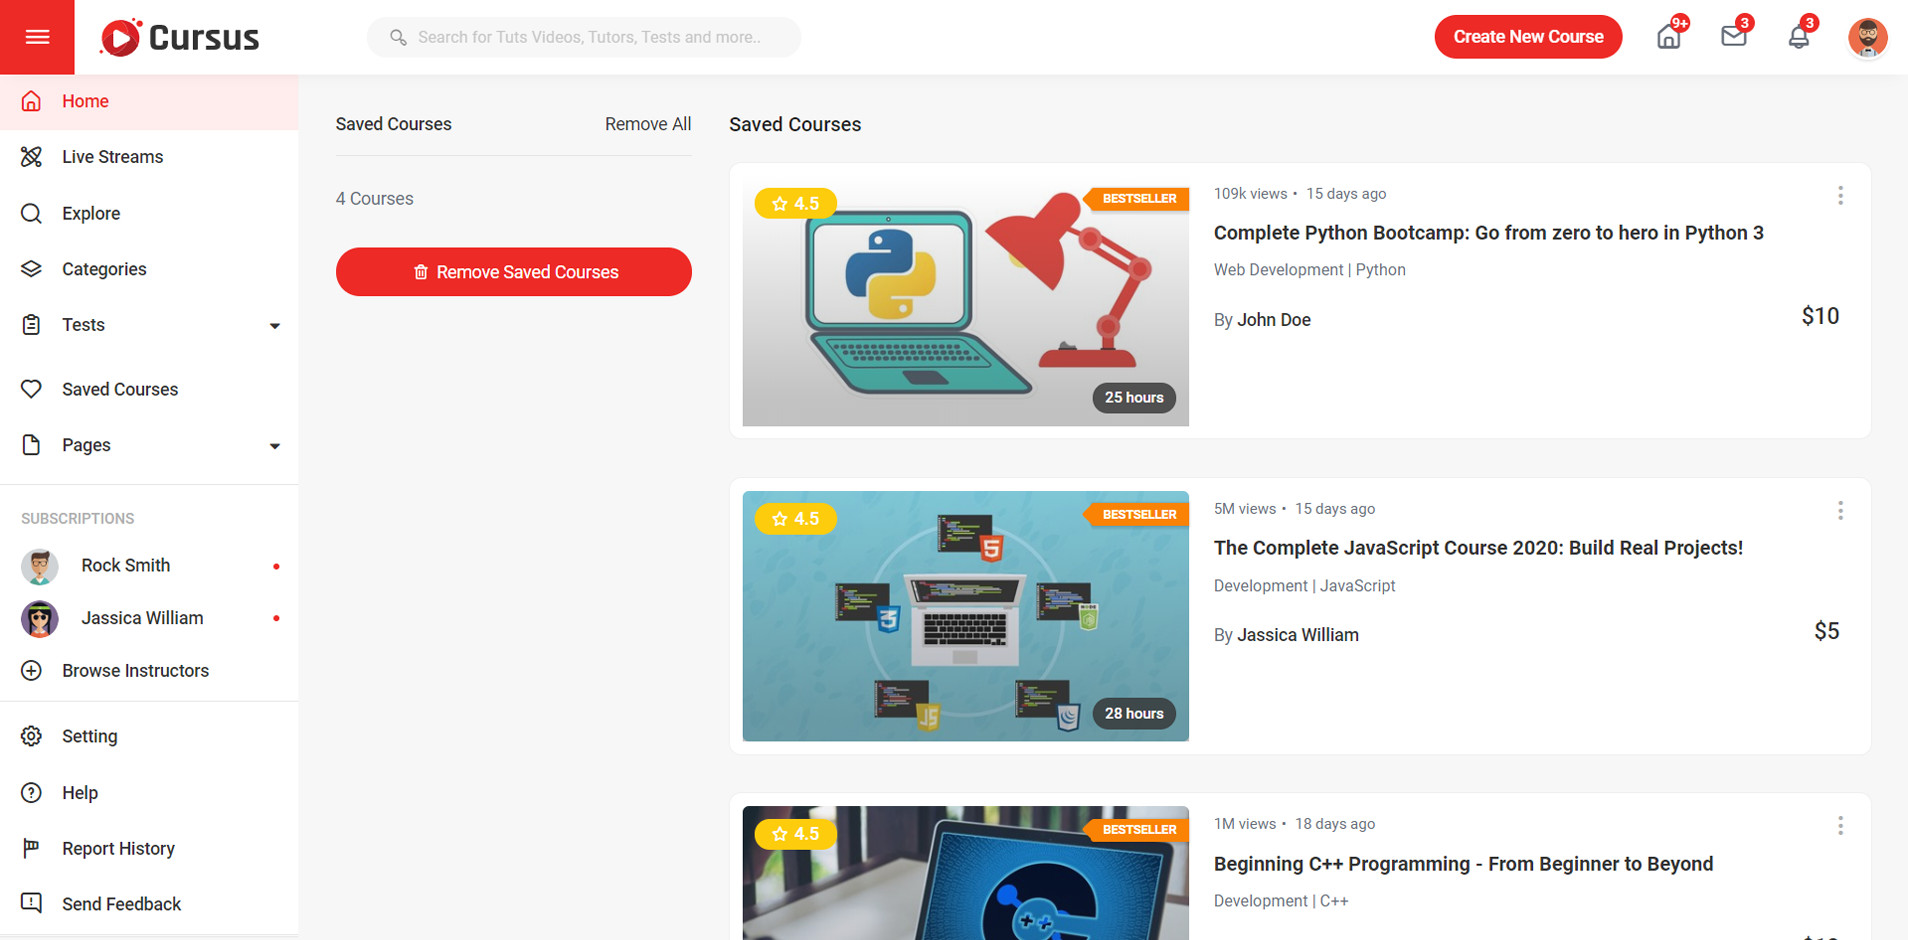Toggle the hamburger menu button
The height and width of the screenshot is (940, 1908).
point(37,37)
